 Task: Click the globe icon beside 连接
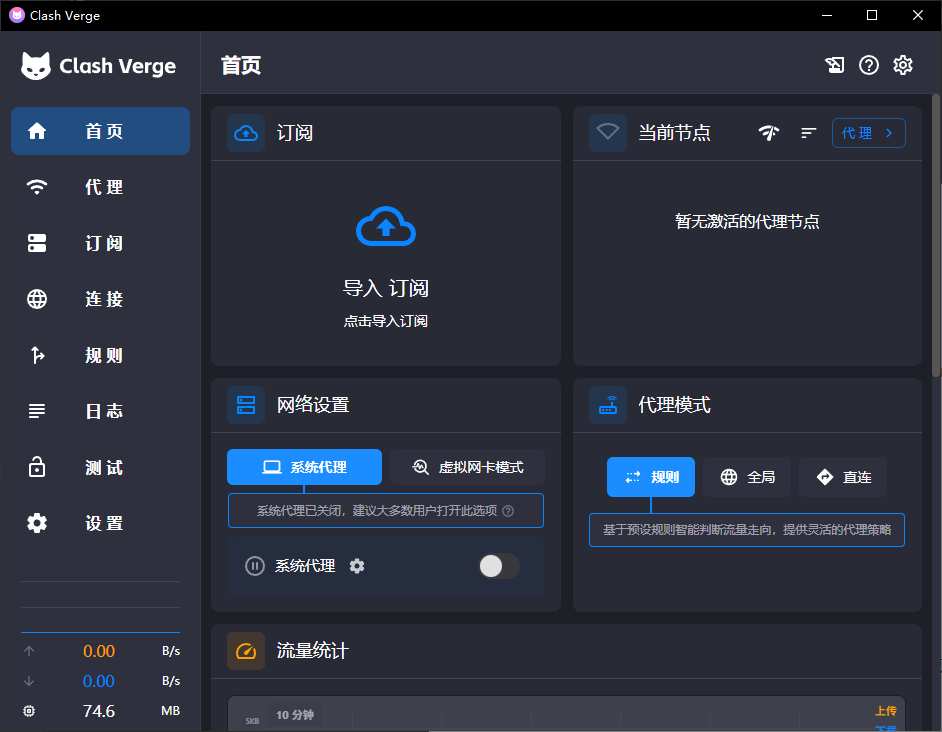click(x=37, y=299)
